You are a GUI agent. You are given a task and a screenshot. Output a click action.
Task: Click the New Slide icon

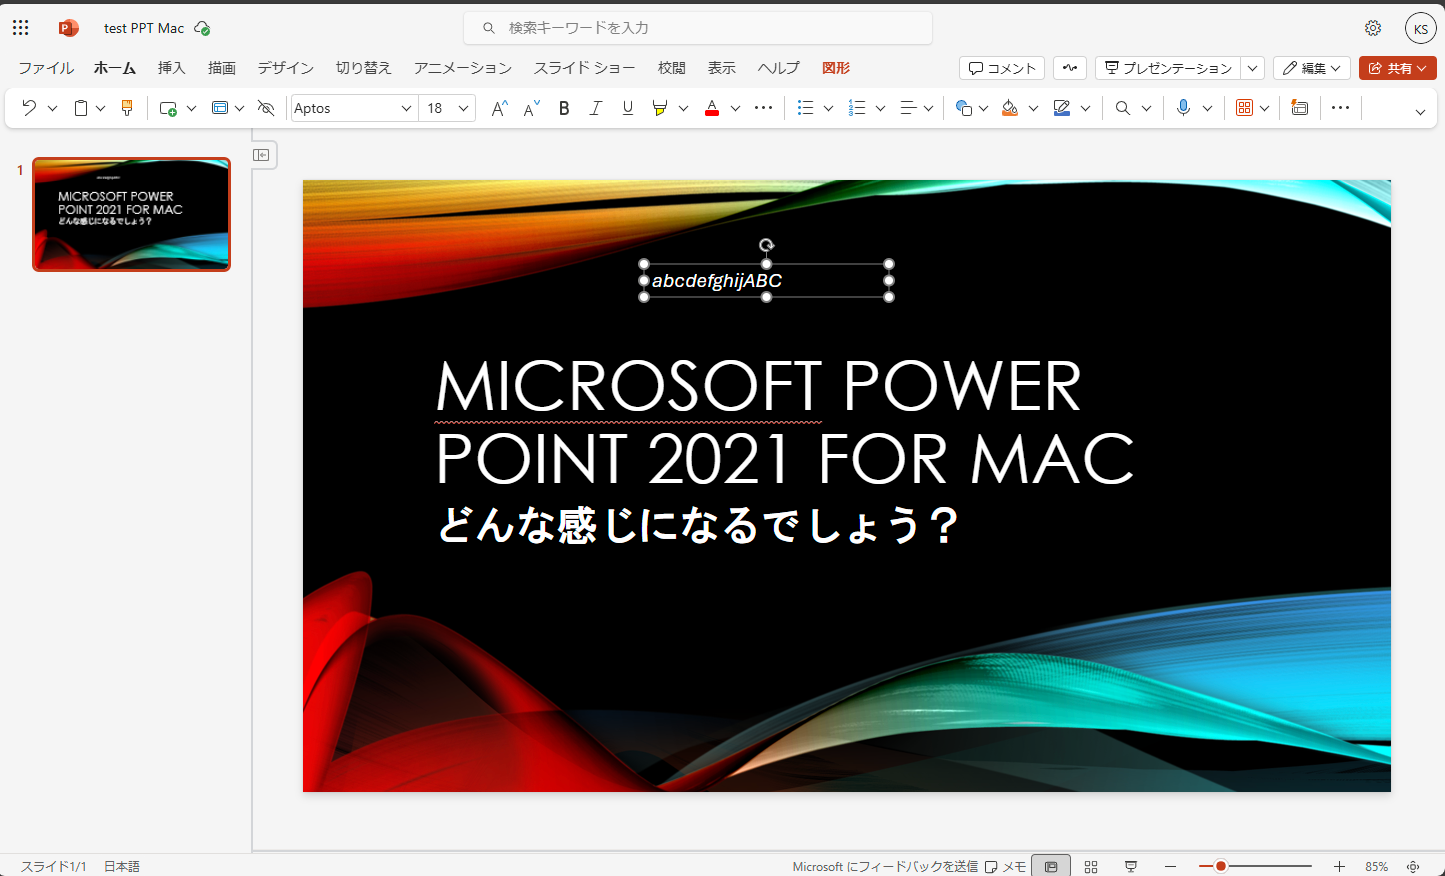pyautogui.click(x=170, y=107)
